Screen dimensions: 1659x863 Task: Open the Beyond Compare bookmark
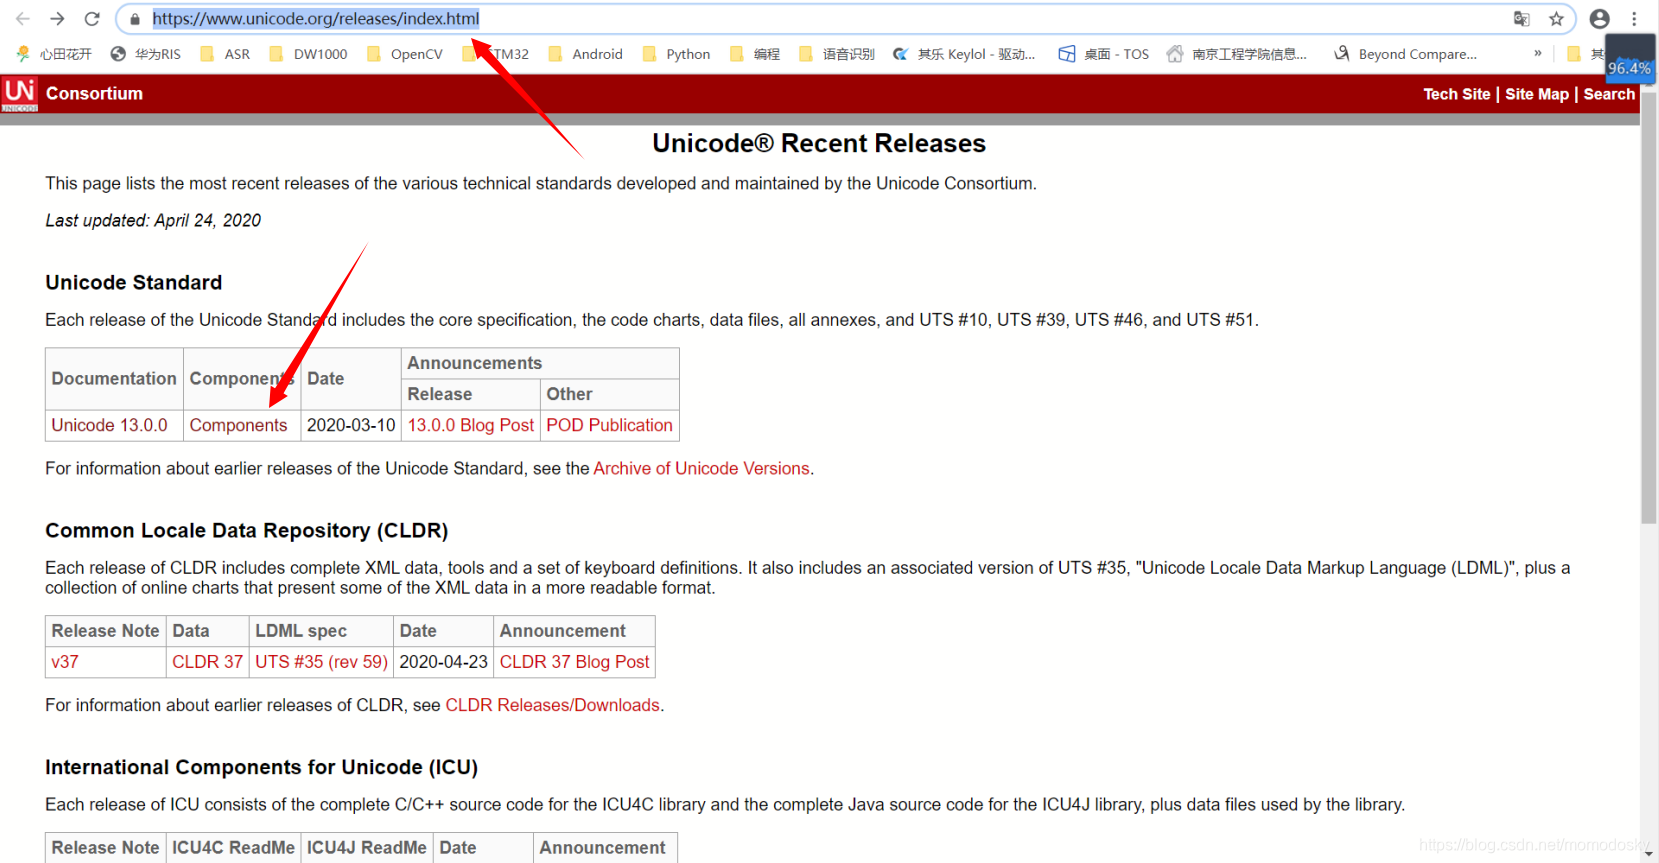1406,54
